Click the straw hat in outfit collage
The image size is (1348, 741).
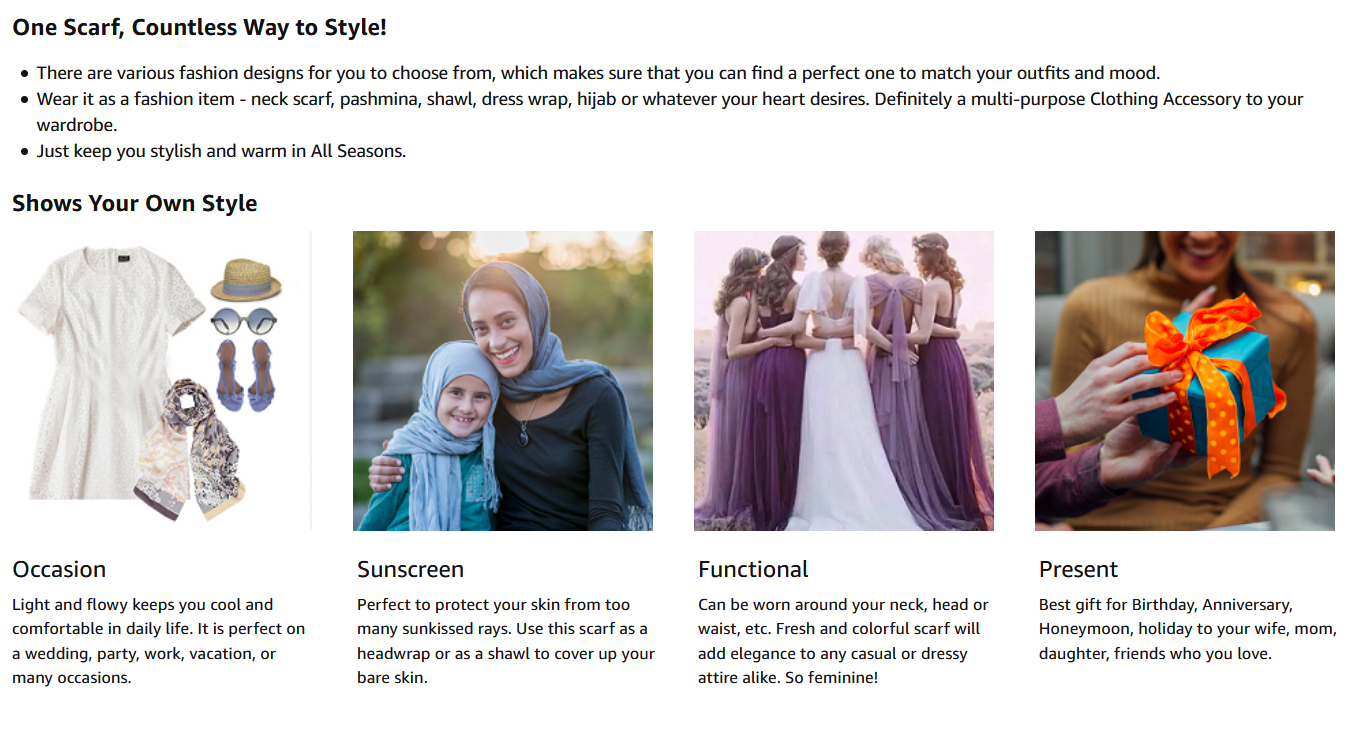246,280
